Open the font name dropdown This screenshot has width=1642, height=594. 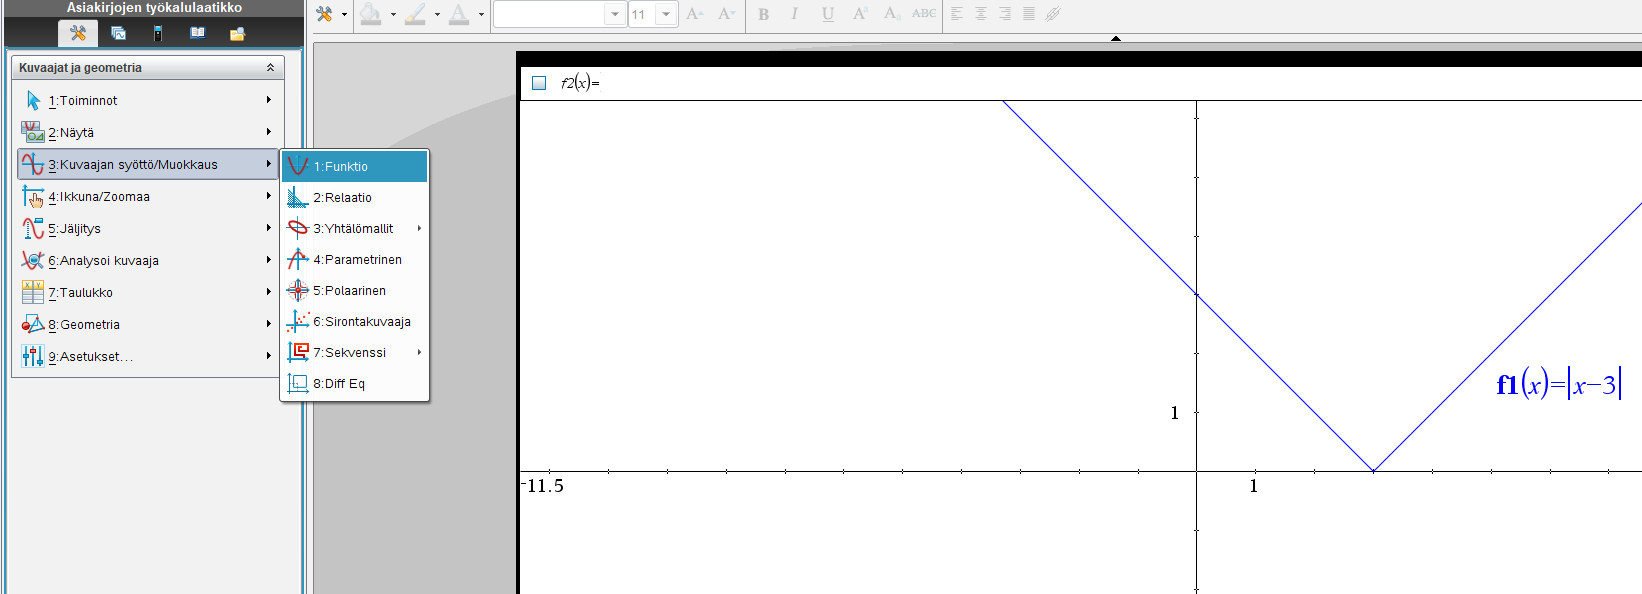pos(615,14)
